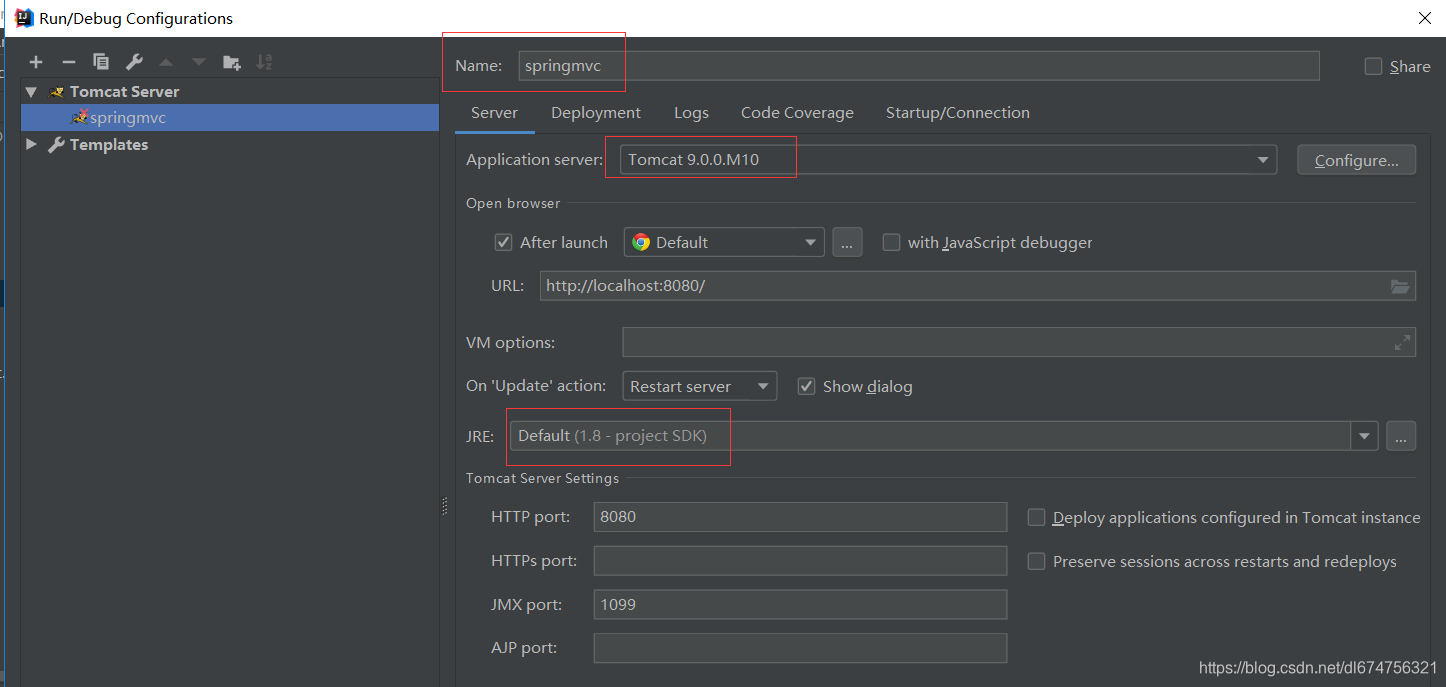Collapse the Tomcat Server tree node
Screen dimensions: 1446x687
31,91
